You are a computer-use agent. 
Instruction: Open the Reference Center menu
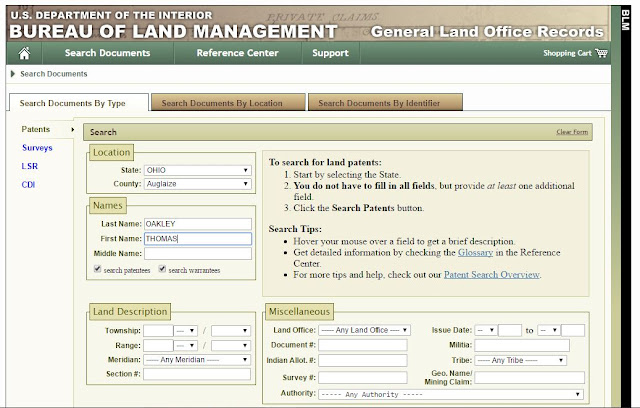[x=237, y=53]
